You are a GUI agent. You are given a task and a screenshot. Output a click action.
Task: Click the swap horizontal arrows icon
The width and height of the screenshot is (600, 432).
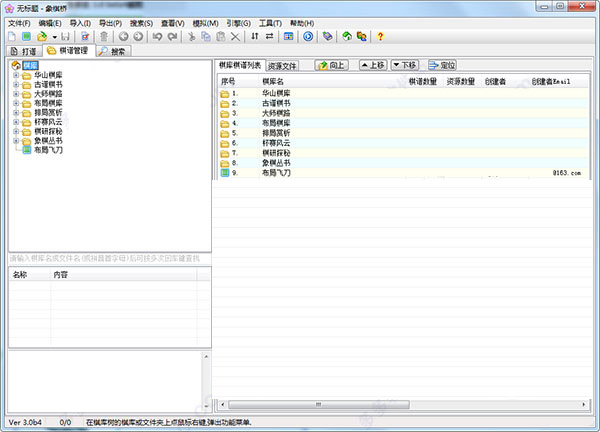(269, 37)
